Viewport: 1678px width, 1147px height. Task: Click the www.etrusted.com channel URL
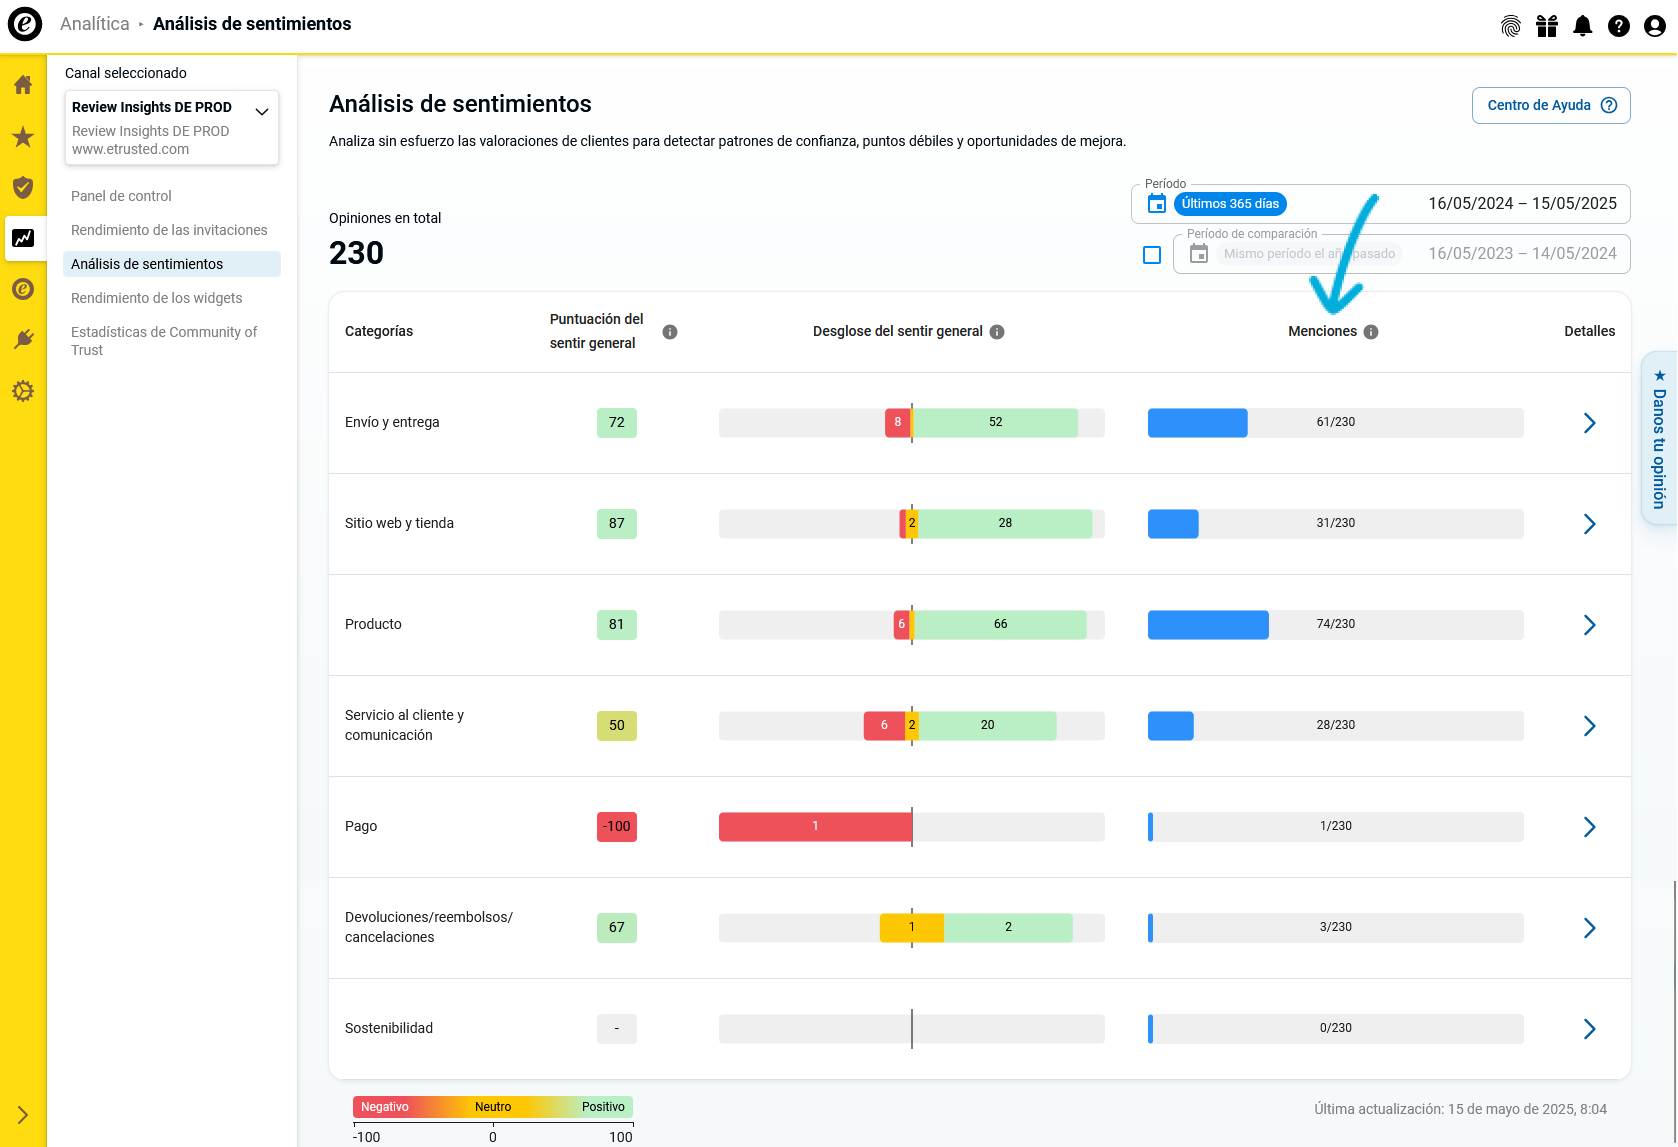[130, 149]
